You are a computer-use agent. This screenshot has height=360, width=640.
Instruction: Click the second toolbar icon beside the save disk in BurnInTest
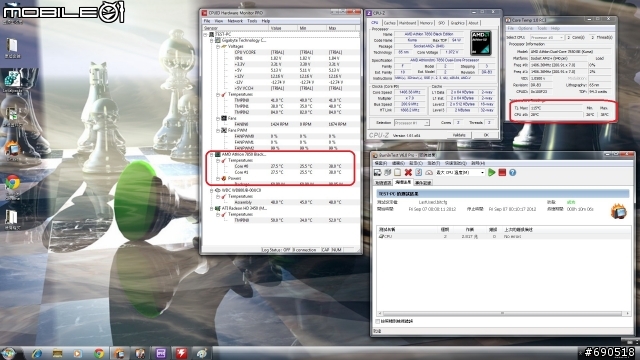[387, 173]
